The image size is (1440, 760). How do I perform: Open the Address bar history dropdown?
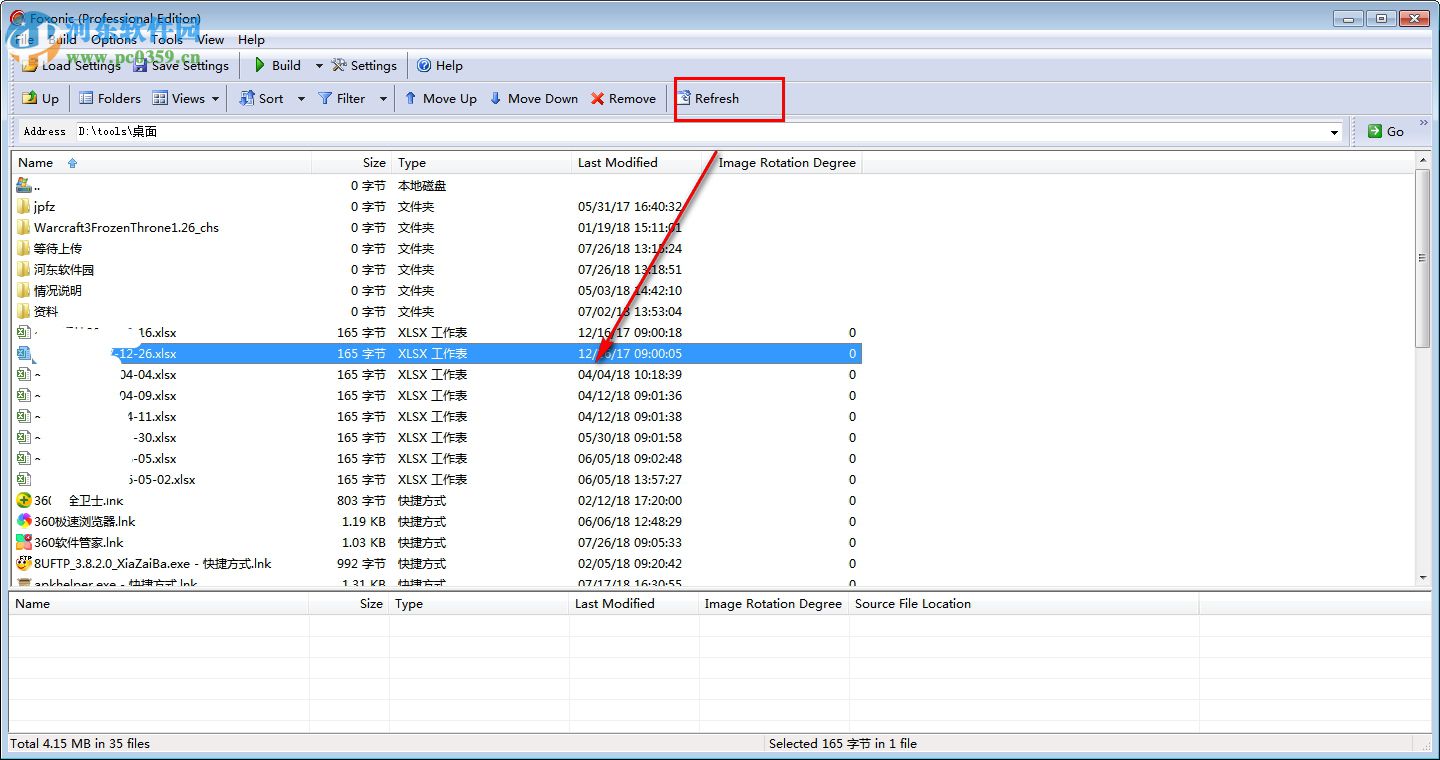coord(1335,132)
